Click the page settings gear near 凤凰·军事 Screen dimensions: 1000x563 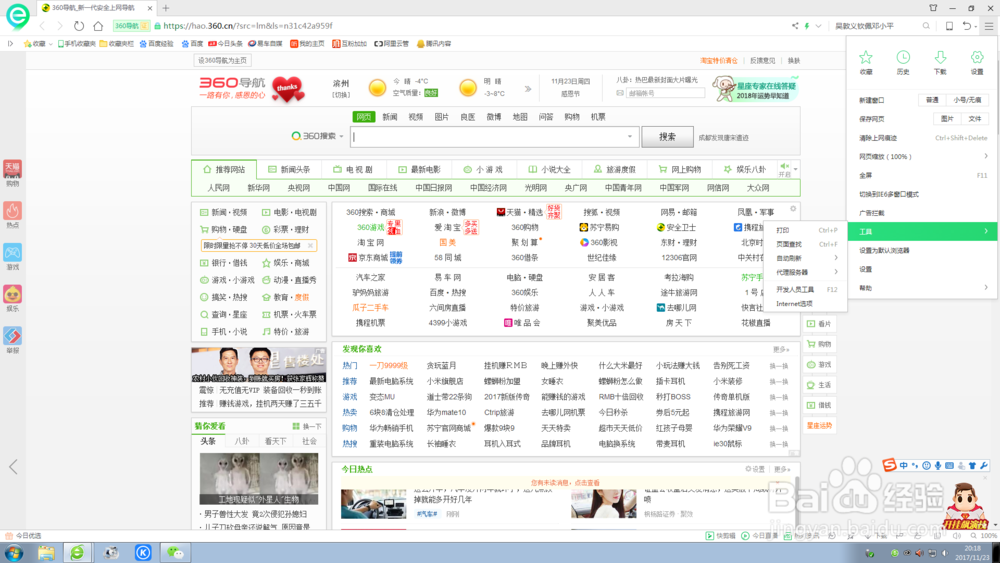point(793,208)
